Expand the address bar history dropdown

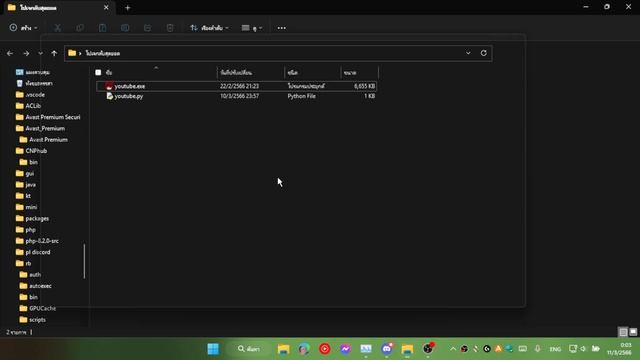(x=468, y=53)
